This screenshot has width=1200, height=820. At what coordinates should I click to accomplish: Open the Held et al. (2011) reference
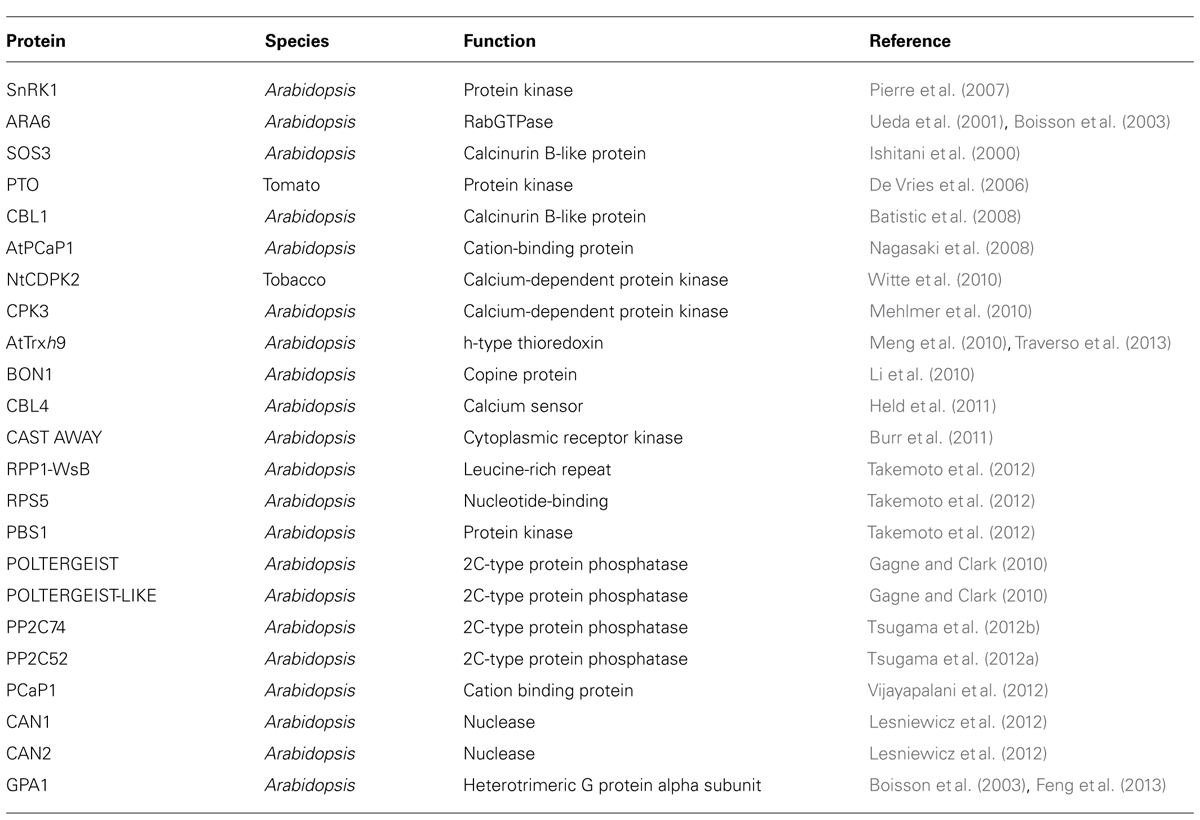point(927,406)
